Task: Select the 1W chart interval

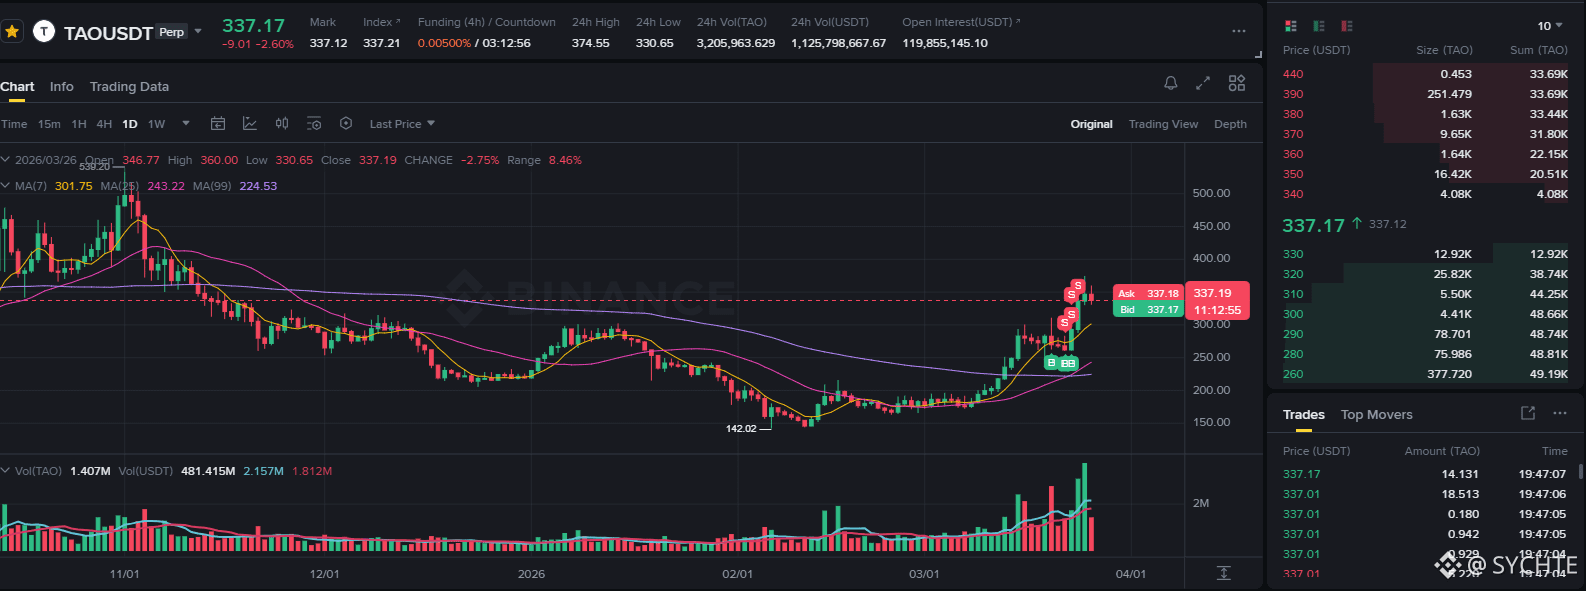Action: click(x=156, y=124)
